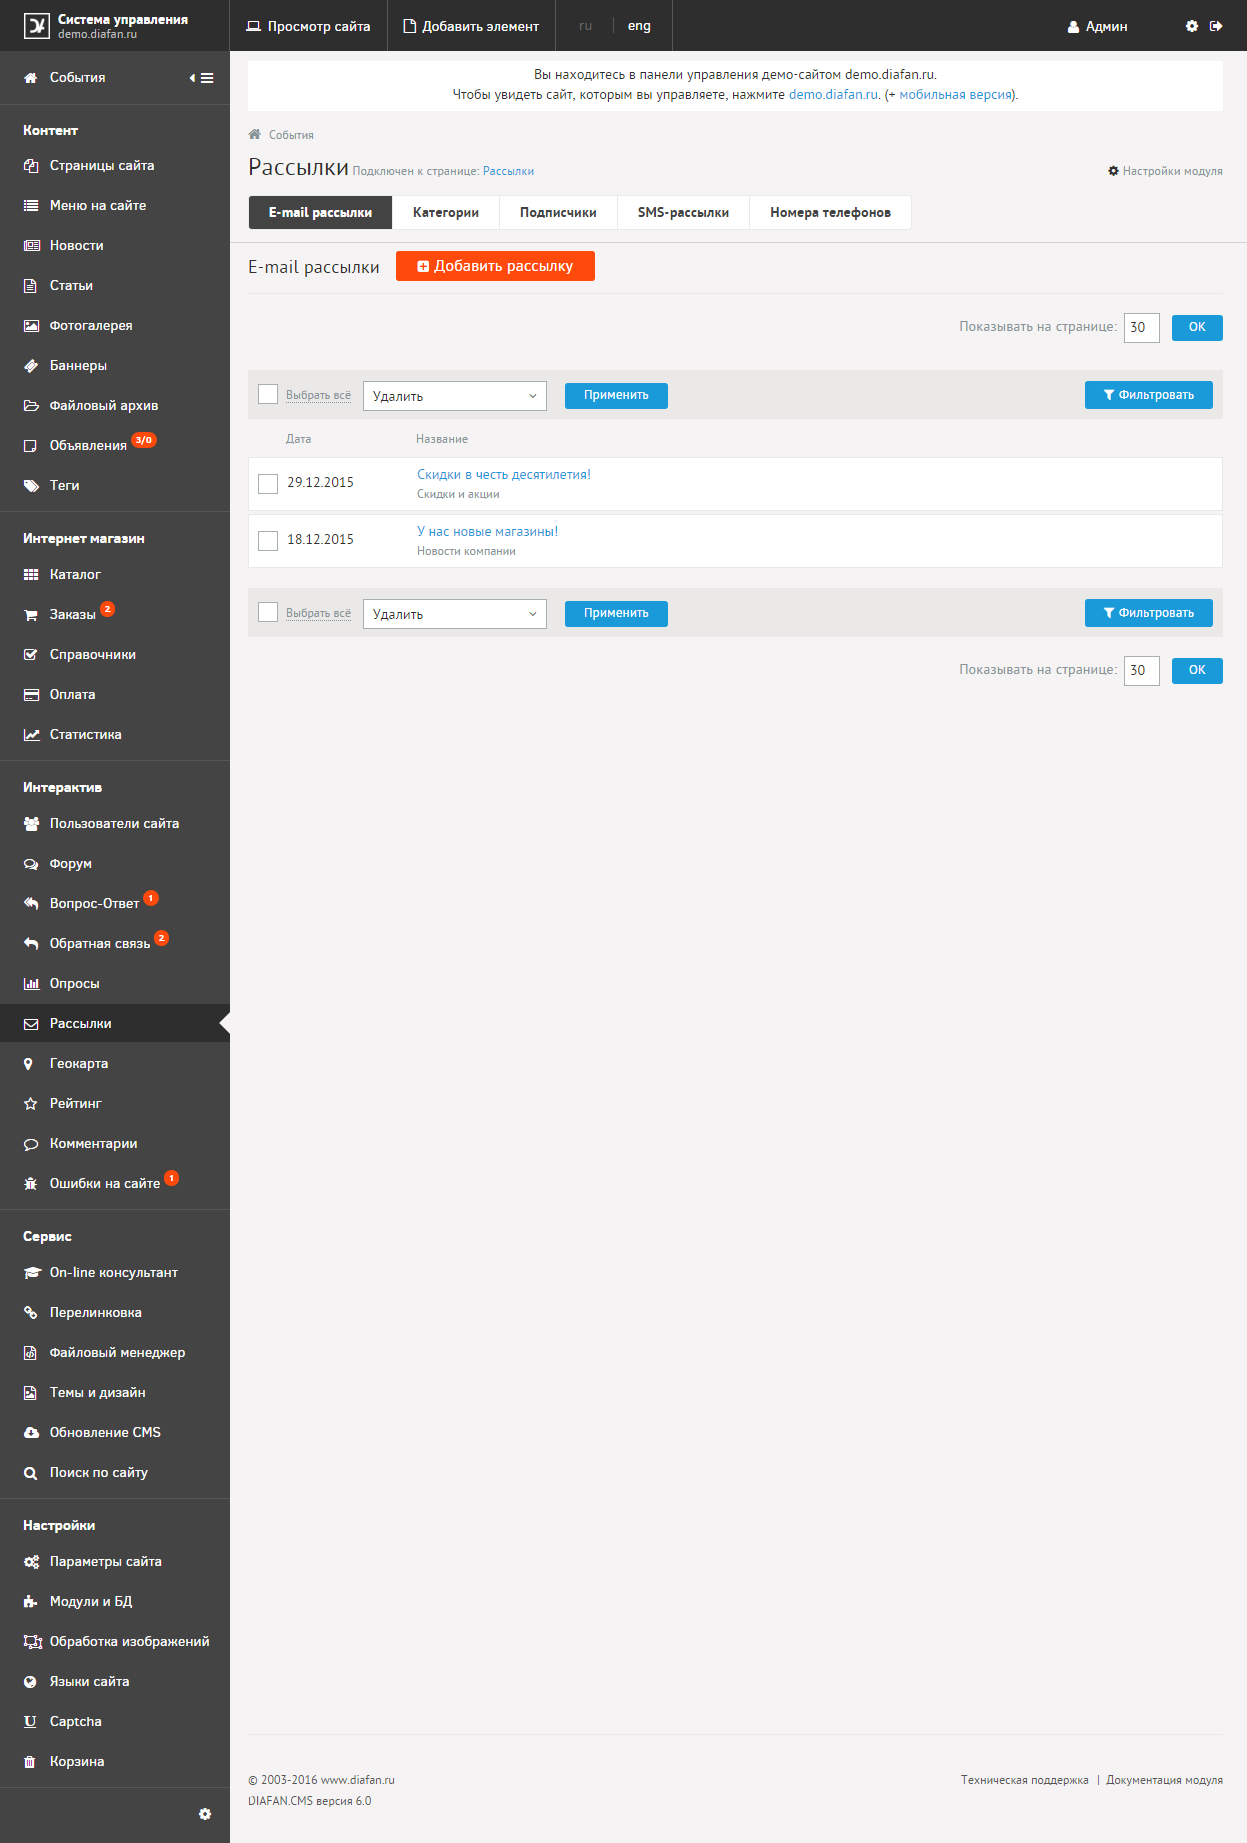Screen dimensions: 1247x1843
Task: Click the bottom items-per-page input field
Action: [x=1142, y=671]
